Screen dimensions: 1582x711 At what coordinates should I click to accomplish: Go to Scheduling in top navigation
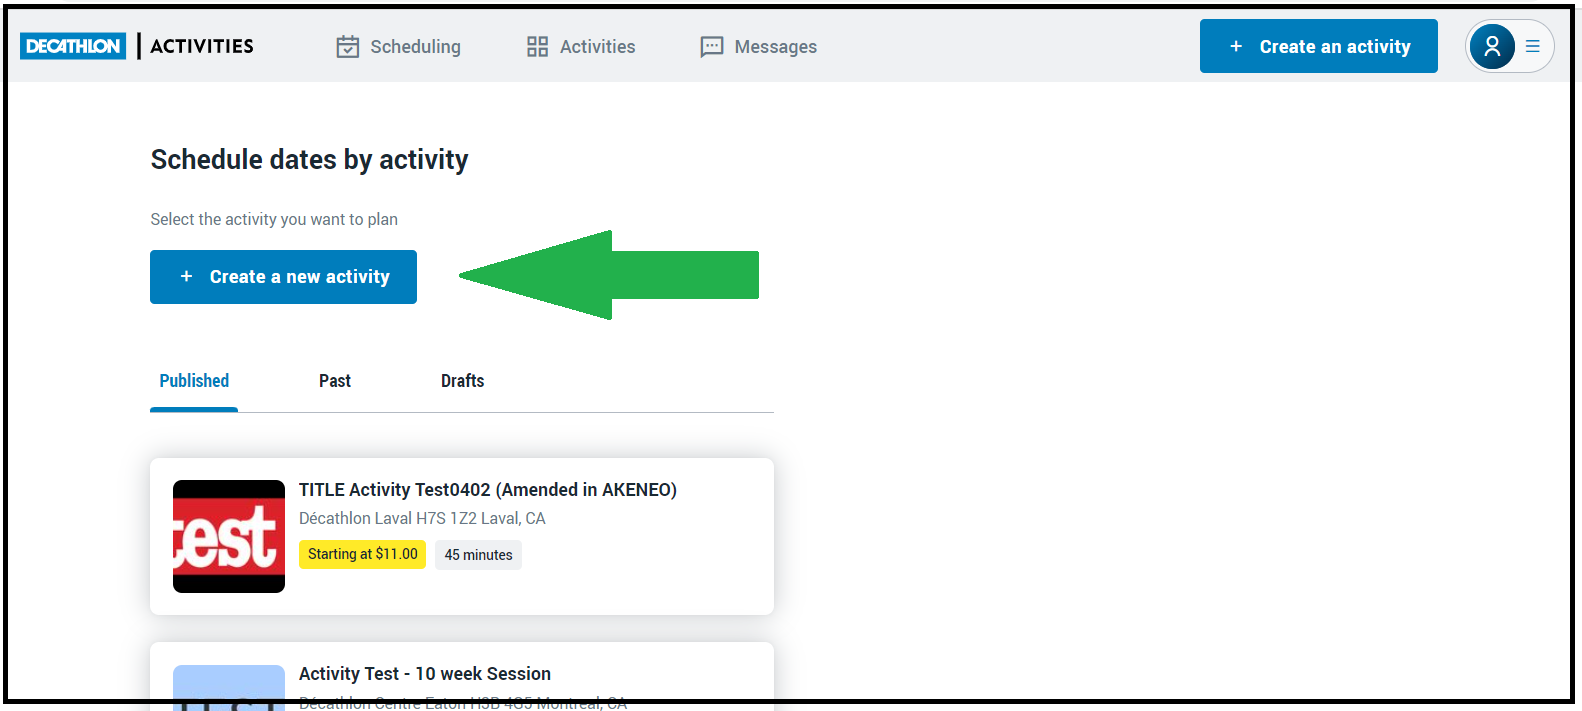pos(415,47)
